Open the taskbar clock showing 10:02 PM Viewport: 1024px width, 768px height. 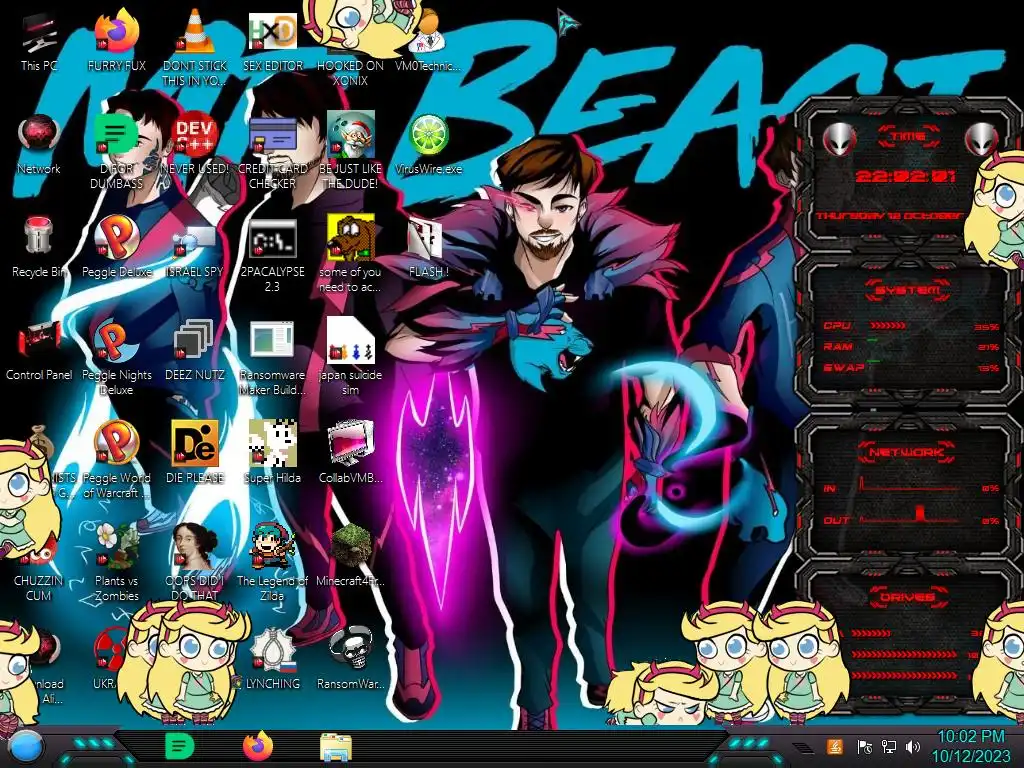click(x=970, y=746)
